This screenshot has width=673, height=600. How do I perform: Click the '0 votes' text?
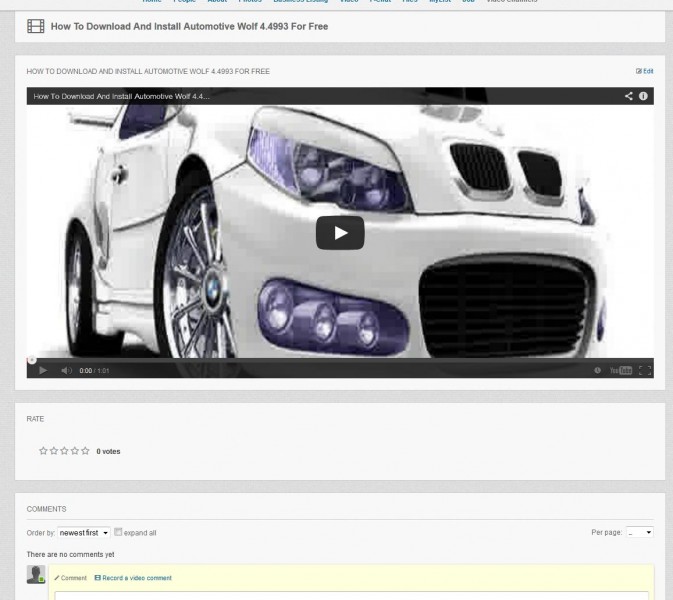coord(108,452)
